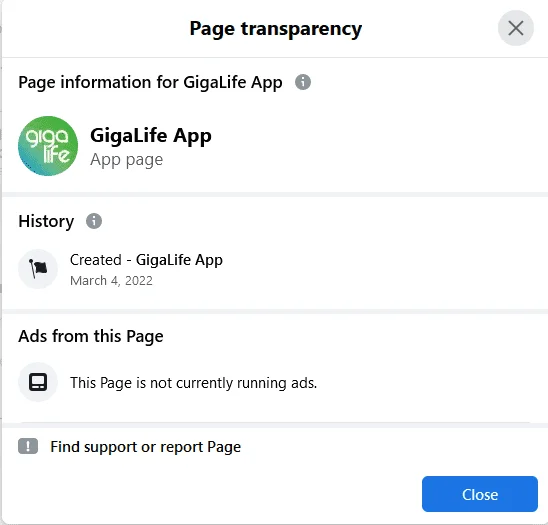Open the GigaLife App page name

coord(151,136)
